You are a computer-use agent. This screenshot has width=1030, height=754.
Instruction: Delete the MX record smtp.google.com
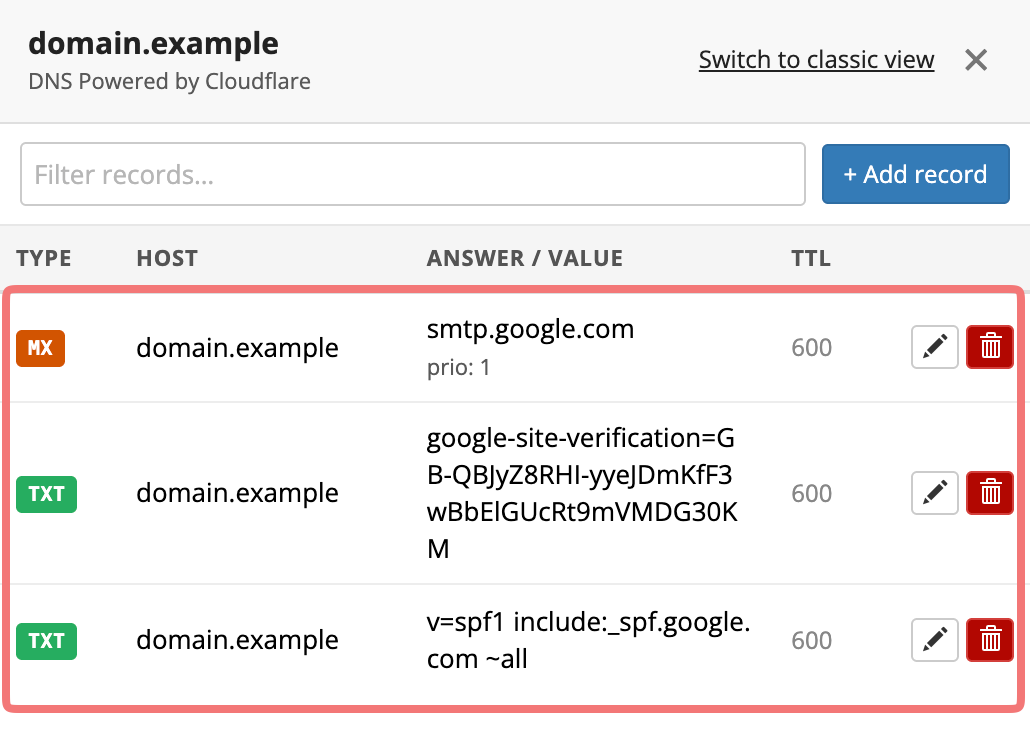point(990,347)
